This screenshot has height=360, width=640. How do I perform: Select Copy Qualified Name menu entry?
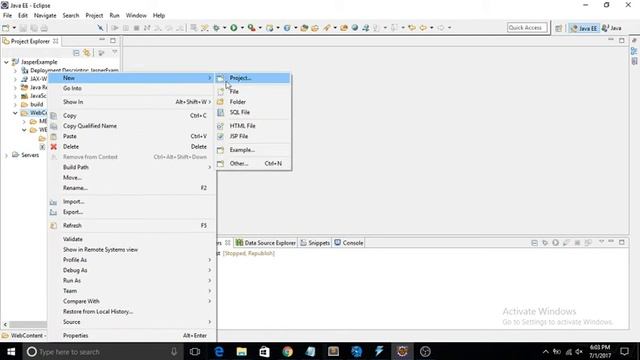point(132,126)
